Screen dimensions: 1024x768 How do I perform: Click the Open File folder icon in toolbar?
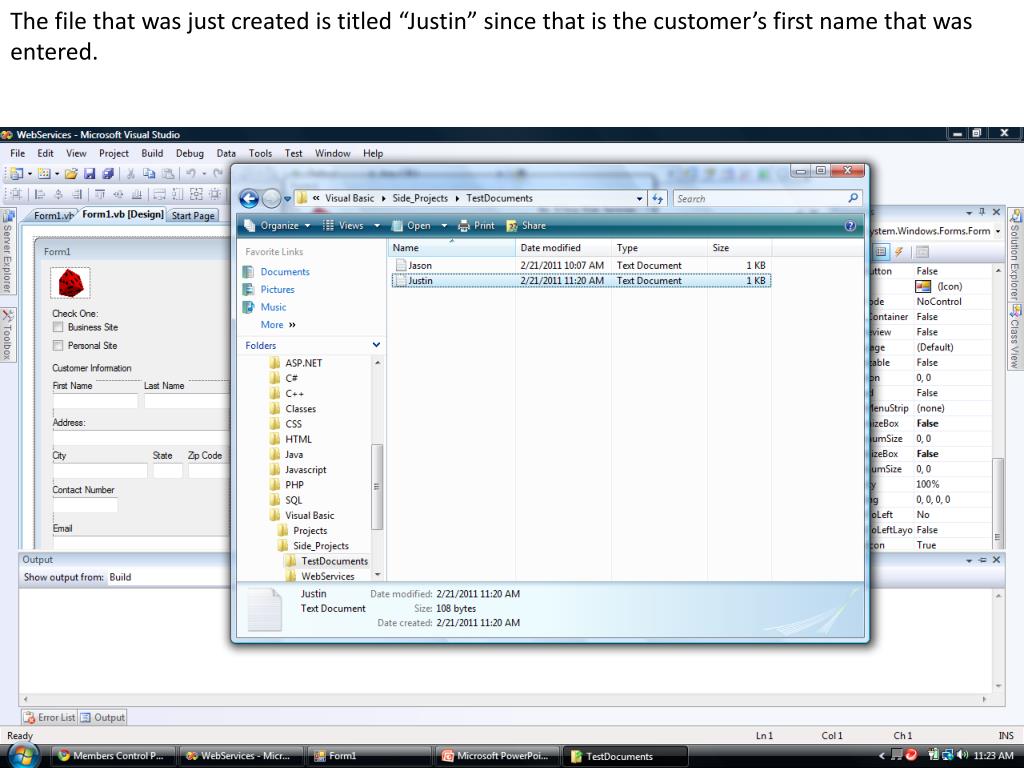point(71,174)
